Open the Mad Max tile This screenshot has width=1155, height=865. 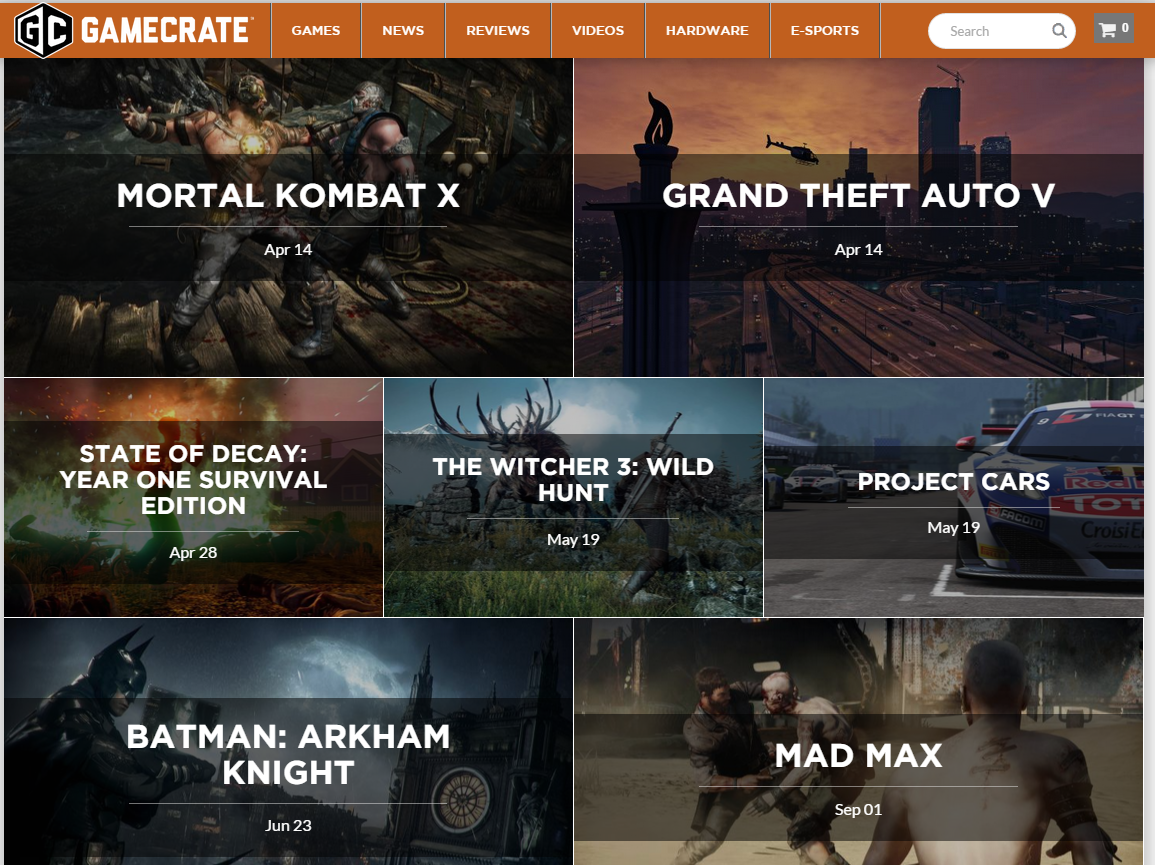(859, 742)
